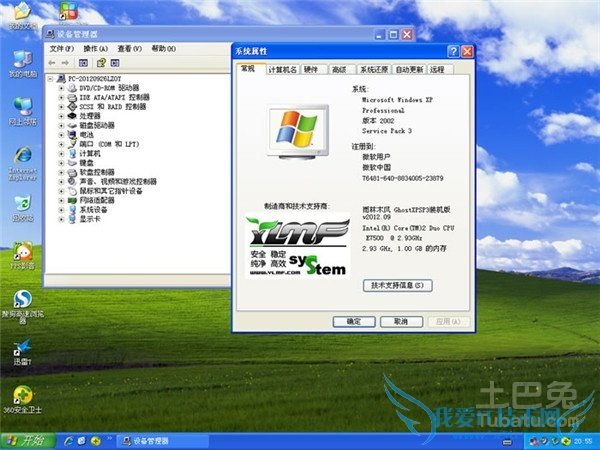This screenshot has height=450, width=600.
Task: Click the console tree view toolbar icon
Action: tap(83, 63)
